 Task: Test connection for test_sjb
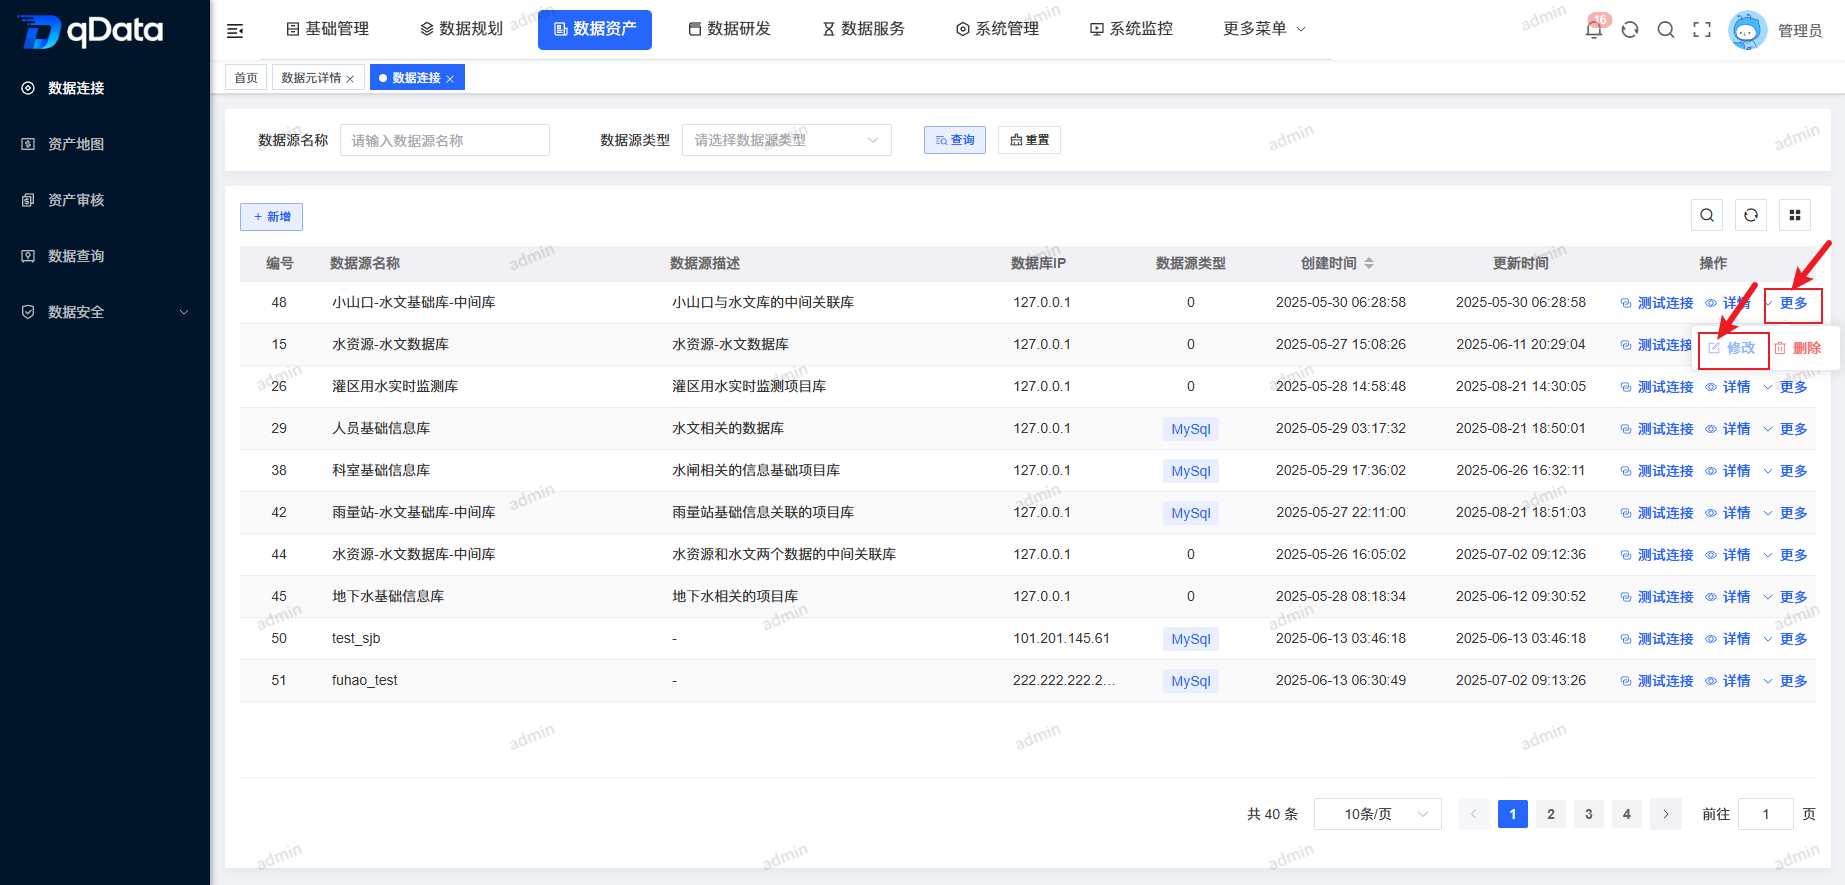pyautogui.click(x=1657, y=639)
